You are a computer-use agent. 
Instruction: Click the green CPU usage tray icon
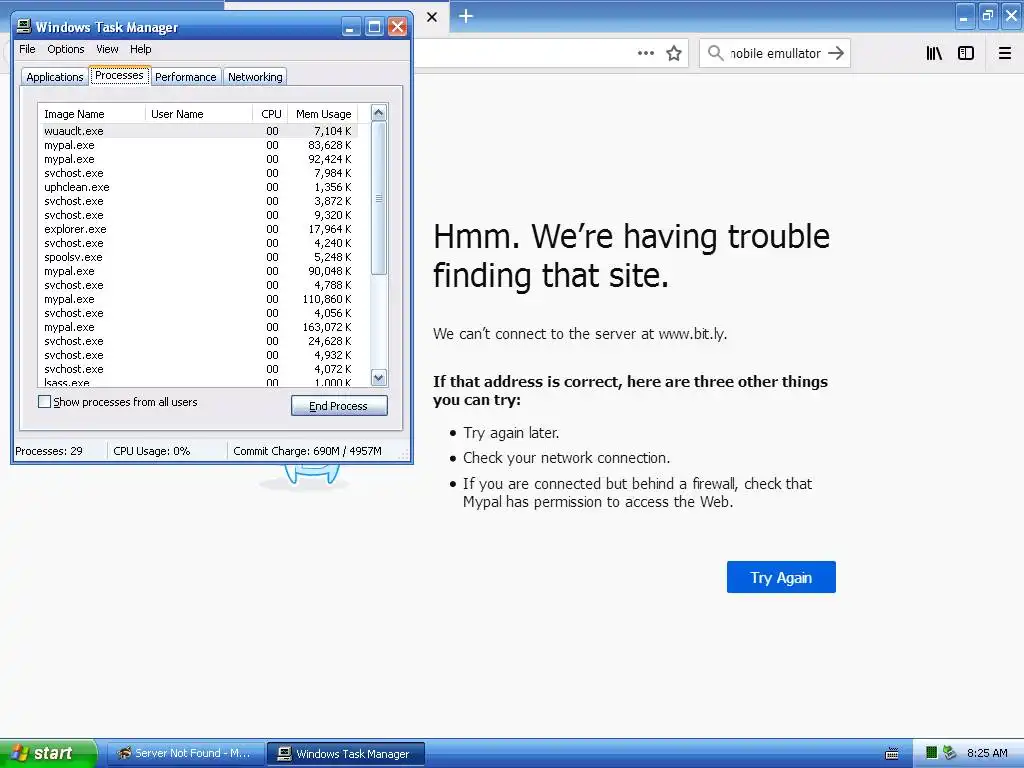pos(931,753)
